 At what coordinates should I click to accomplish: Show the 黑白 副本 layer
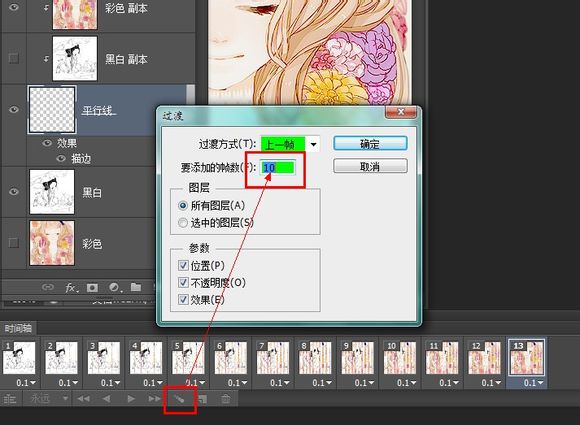click(x=14, y=58)
